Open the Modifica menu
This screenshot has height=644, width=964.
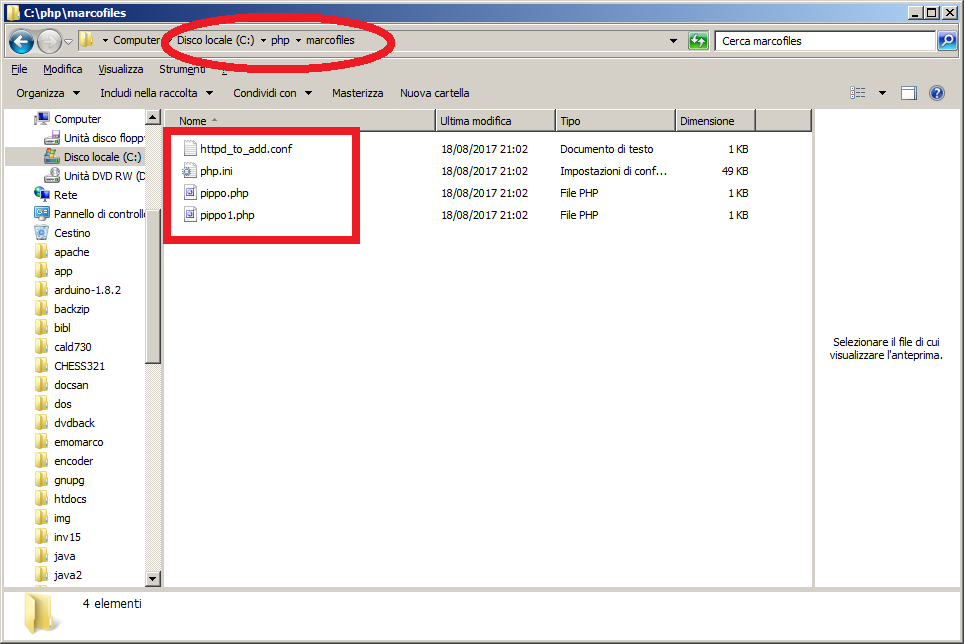tap(63, 69)
